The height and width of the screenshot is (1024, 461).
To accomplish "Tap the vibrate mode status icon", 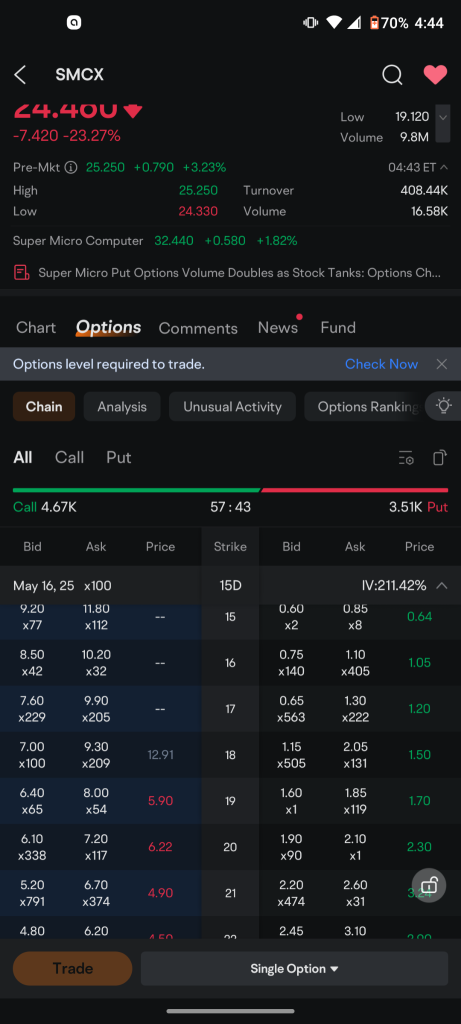I will [x=310, y=23].
